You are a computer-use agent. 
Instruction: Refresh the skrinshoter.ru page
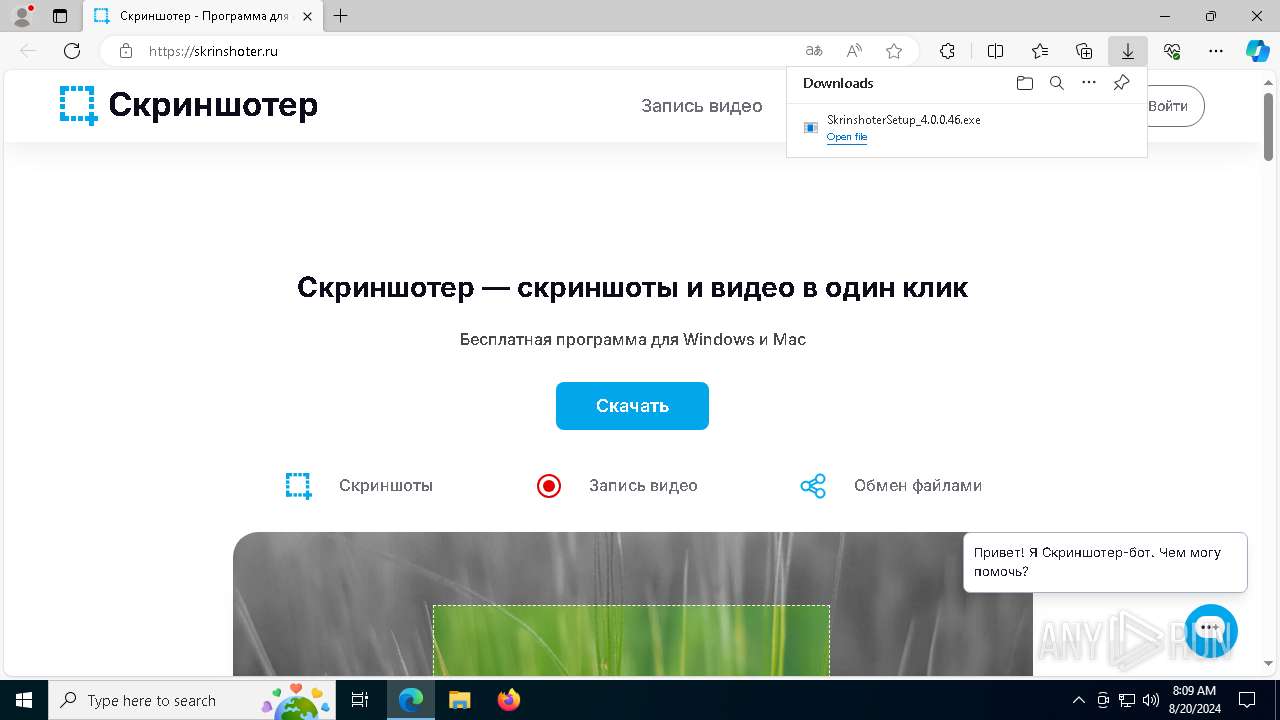point(72,51)
